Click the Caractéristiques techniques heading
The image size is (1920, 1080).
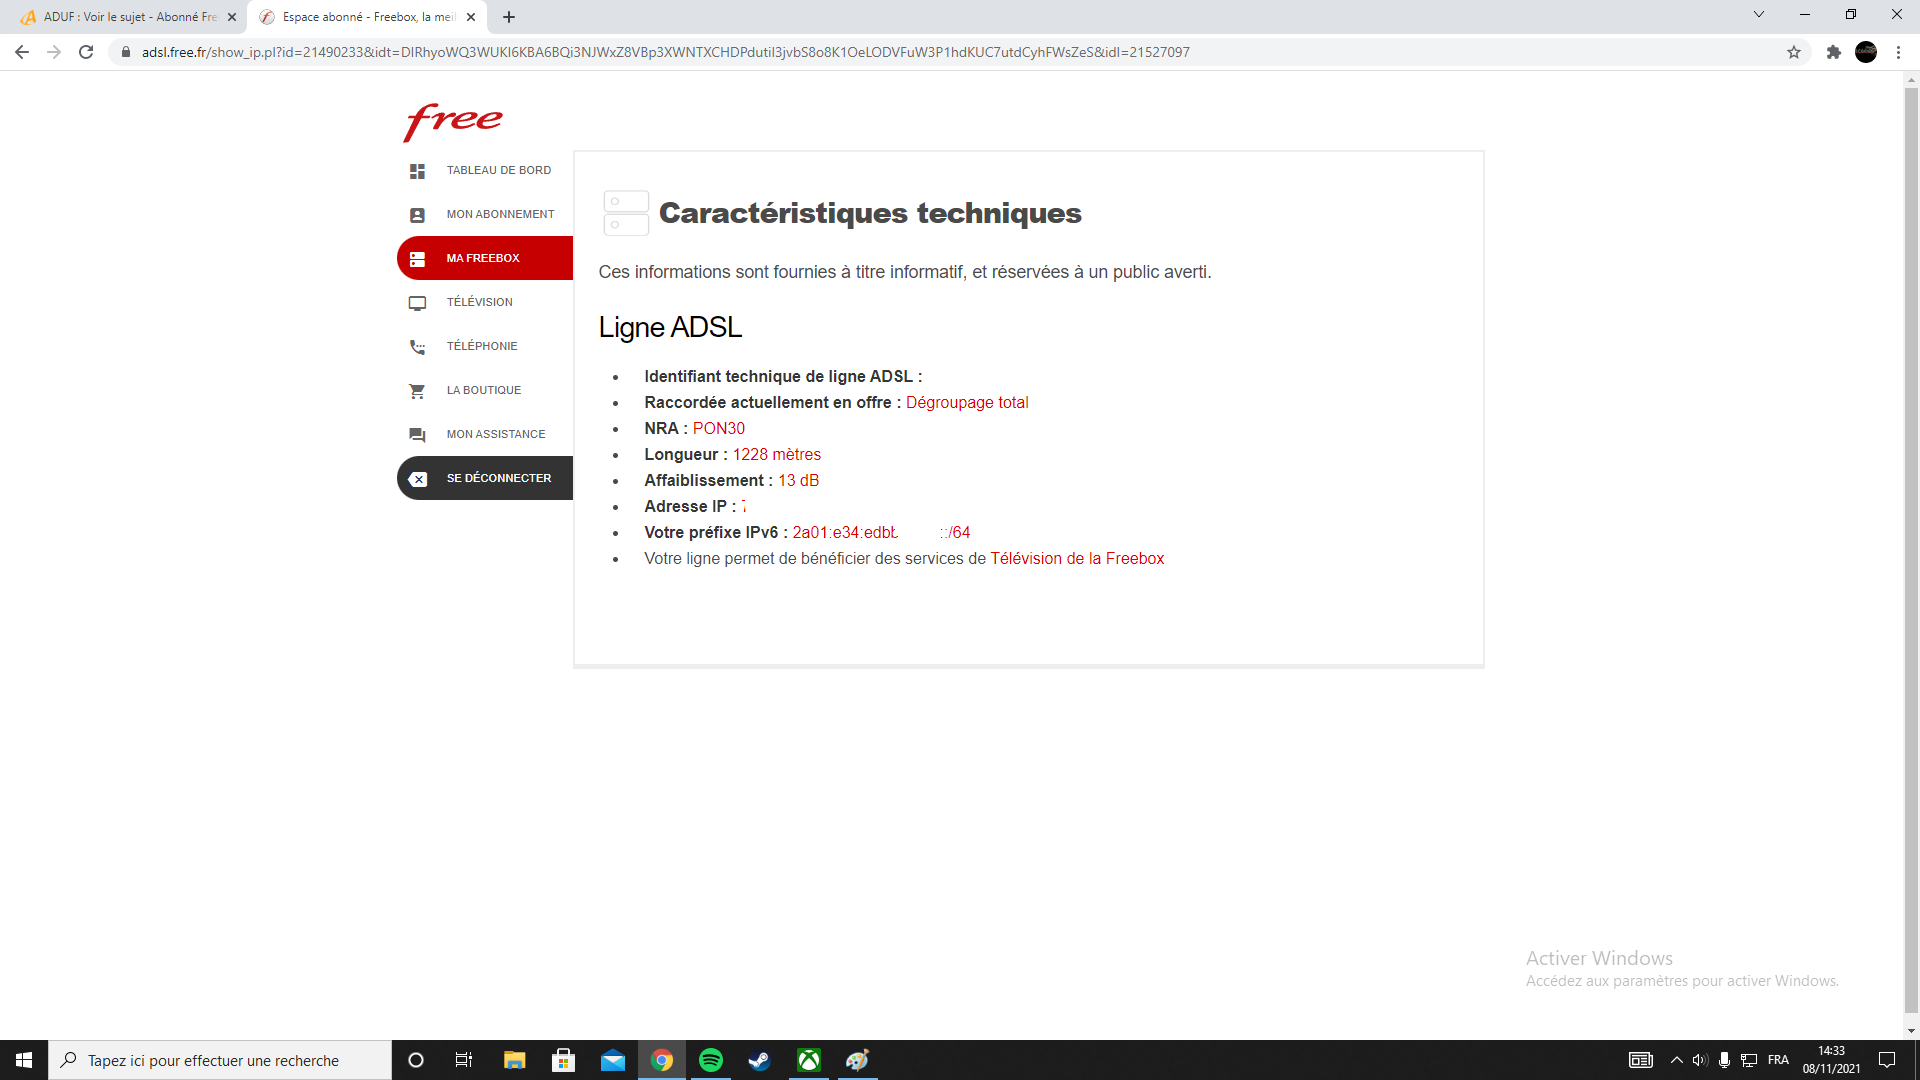click(870, 213)
